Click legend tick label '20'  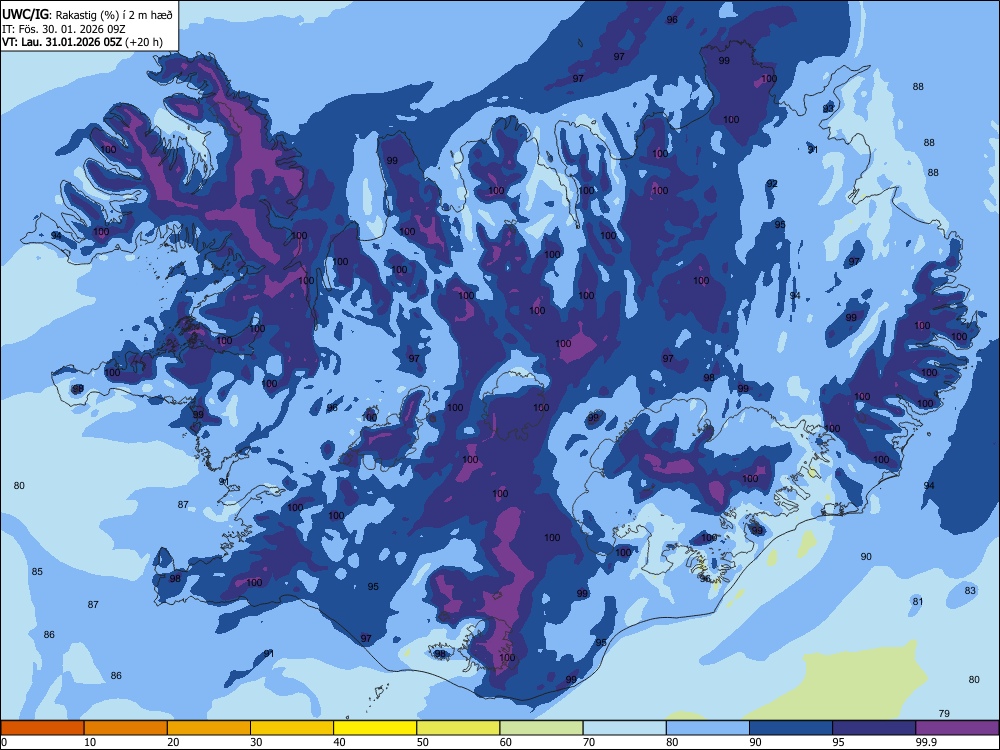(173, 742)
